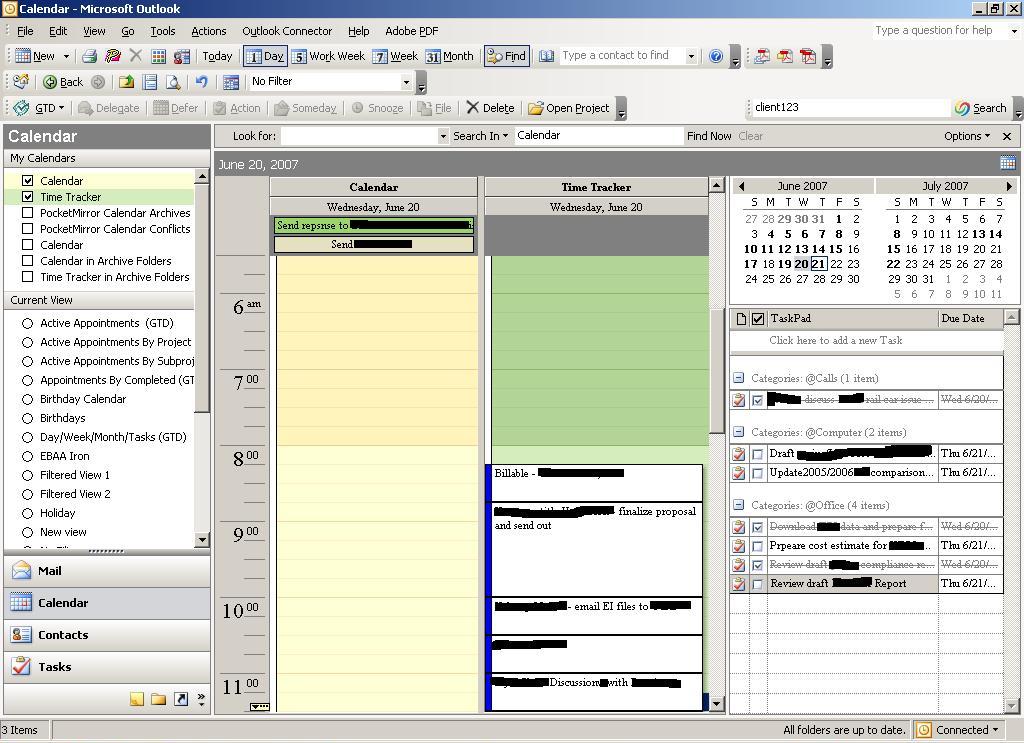Click the Today button
The width and height of the screenshot is (1024, 743).
pos(217,56)
